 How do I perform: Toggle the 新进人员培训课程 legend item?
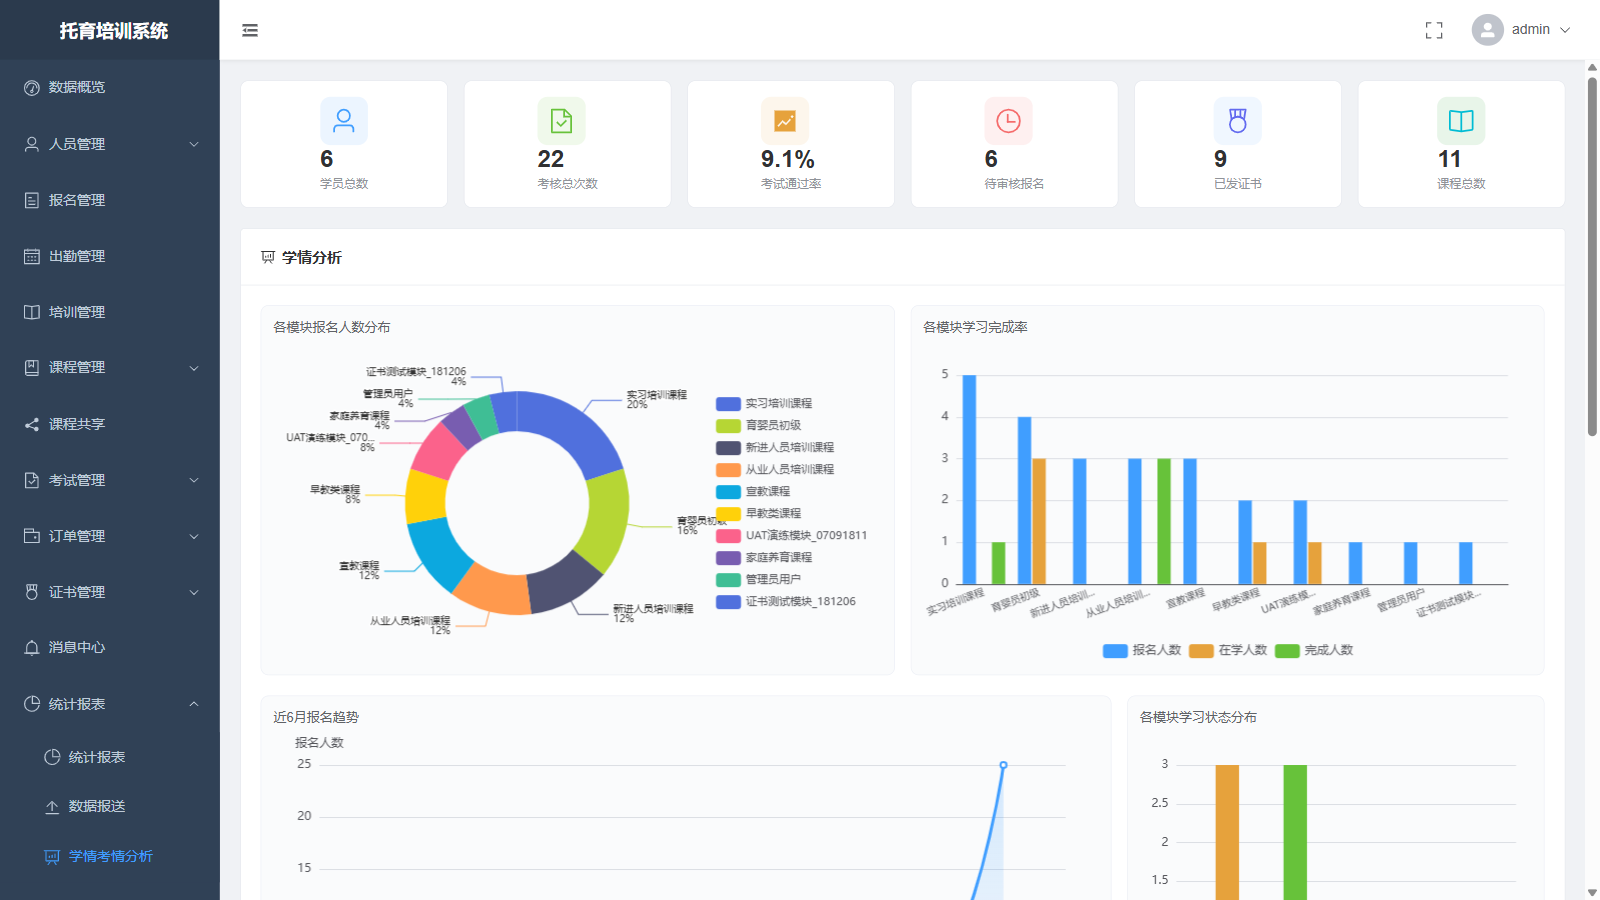point(775,448)
